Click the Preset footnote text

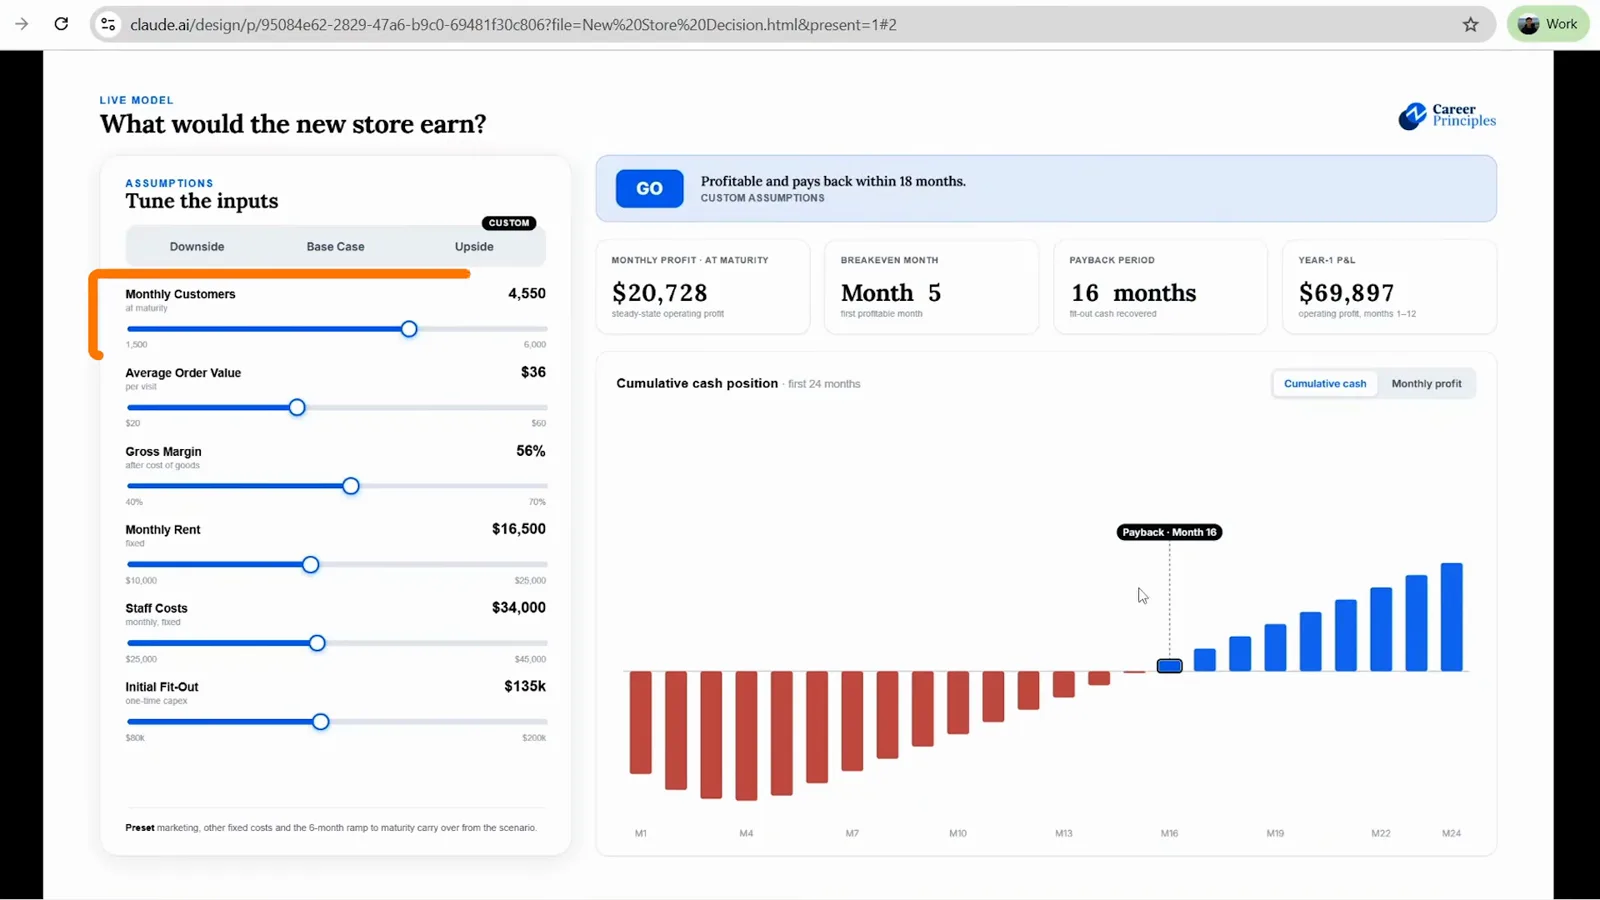(331, 828)
